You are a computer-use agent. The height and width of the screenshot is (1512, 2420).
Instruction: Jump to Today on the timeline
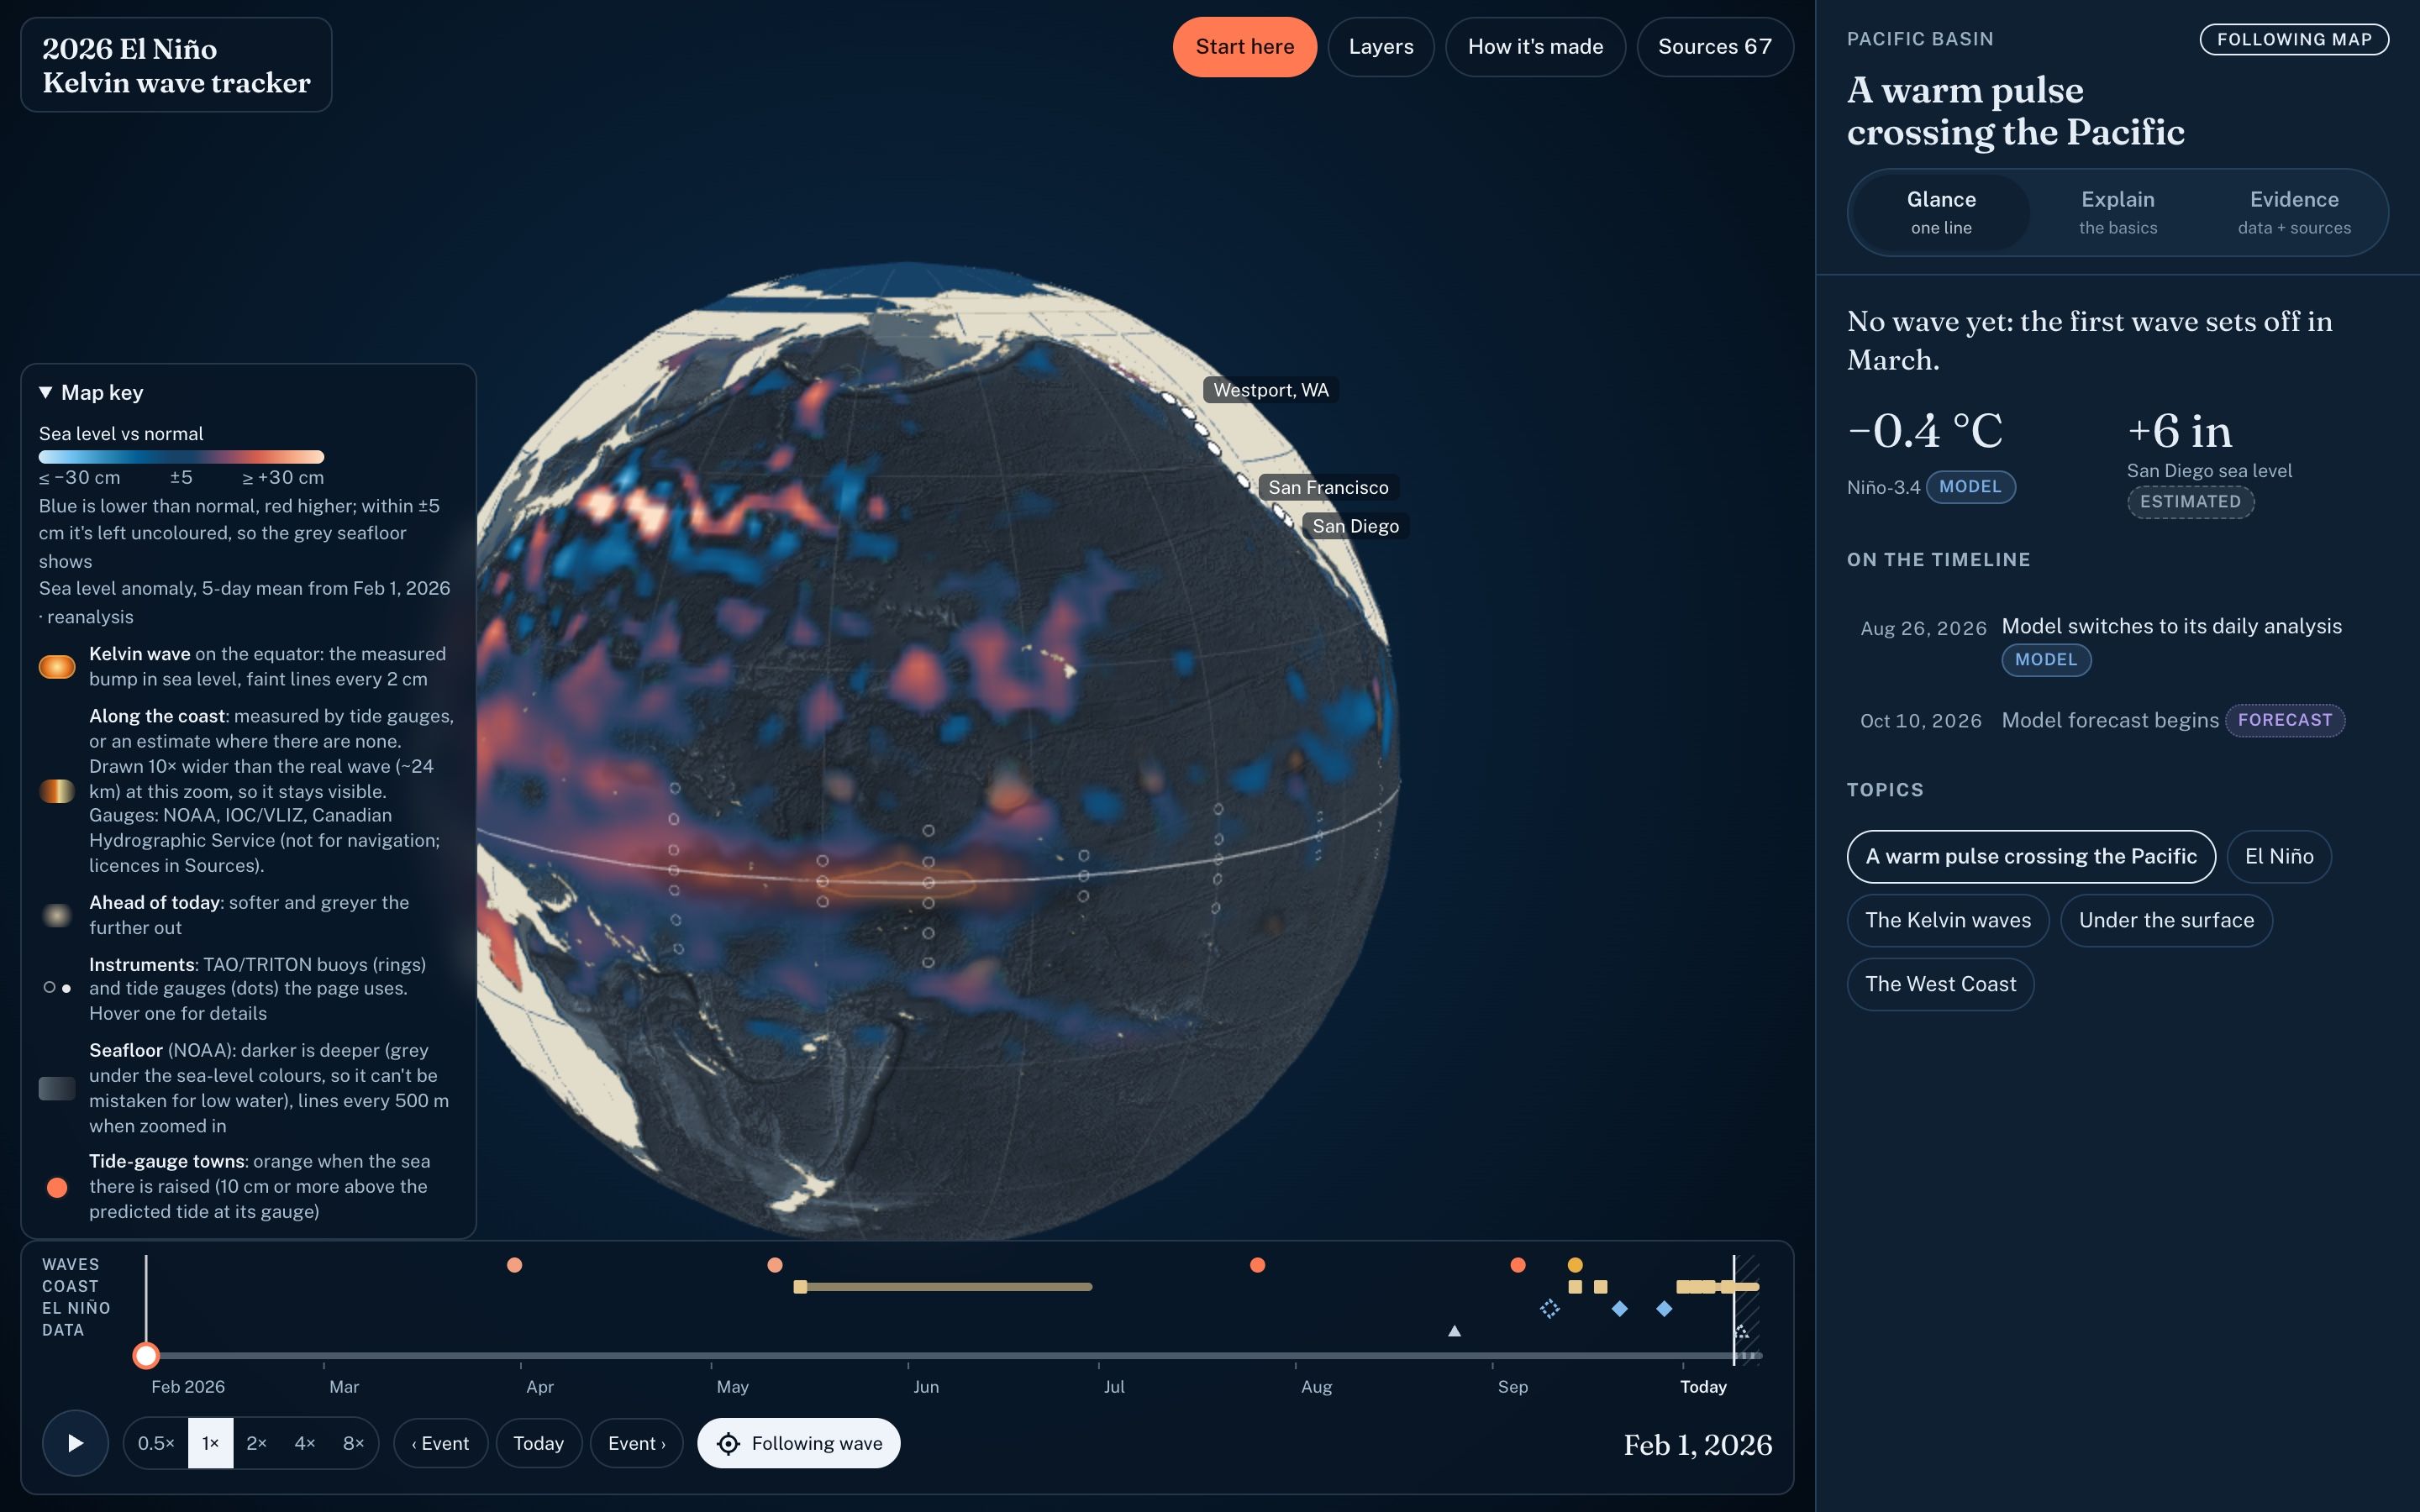pos(538,1443)
